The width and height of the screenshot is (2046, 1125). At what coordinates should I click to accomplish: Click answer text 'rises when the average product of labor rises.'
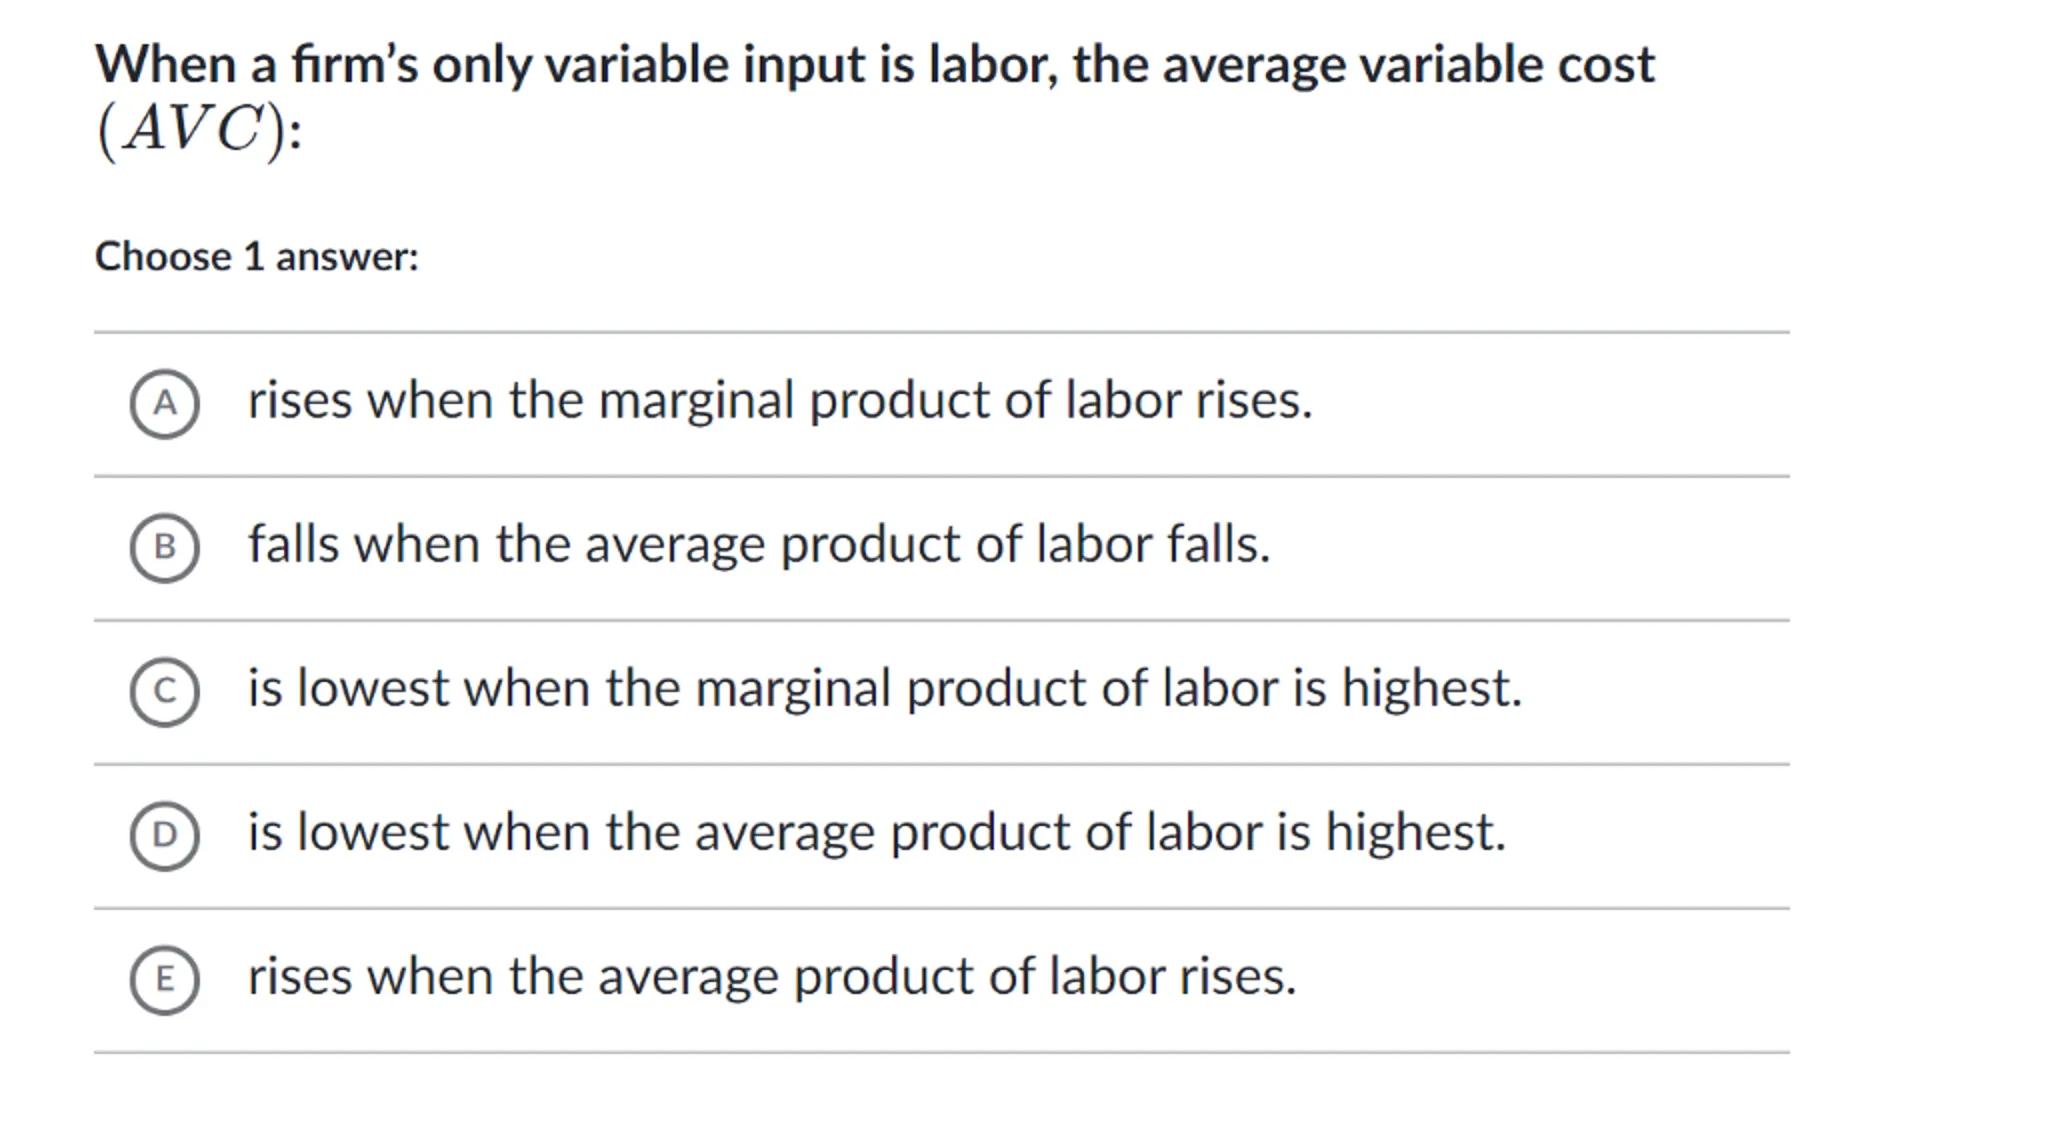(771, 977)
